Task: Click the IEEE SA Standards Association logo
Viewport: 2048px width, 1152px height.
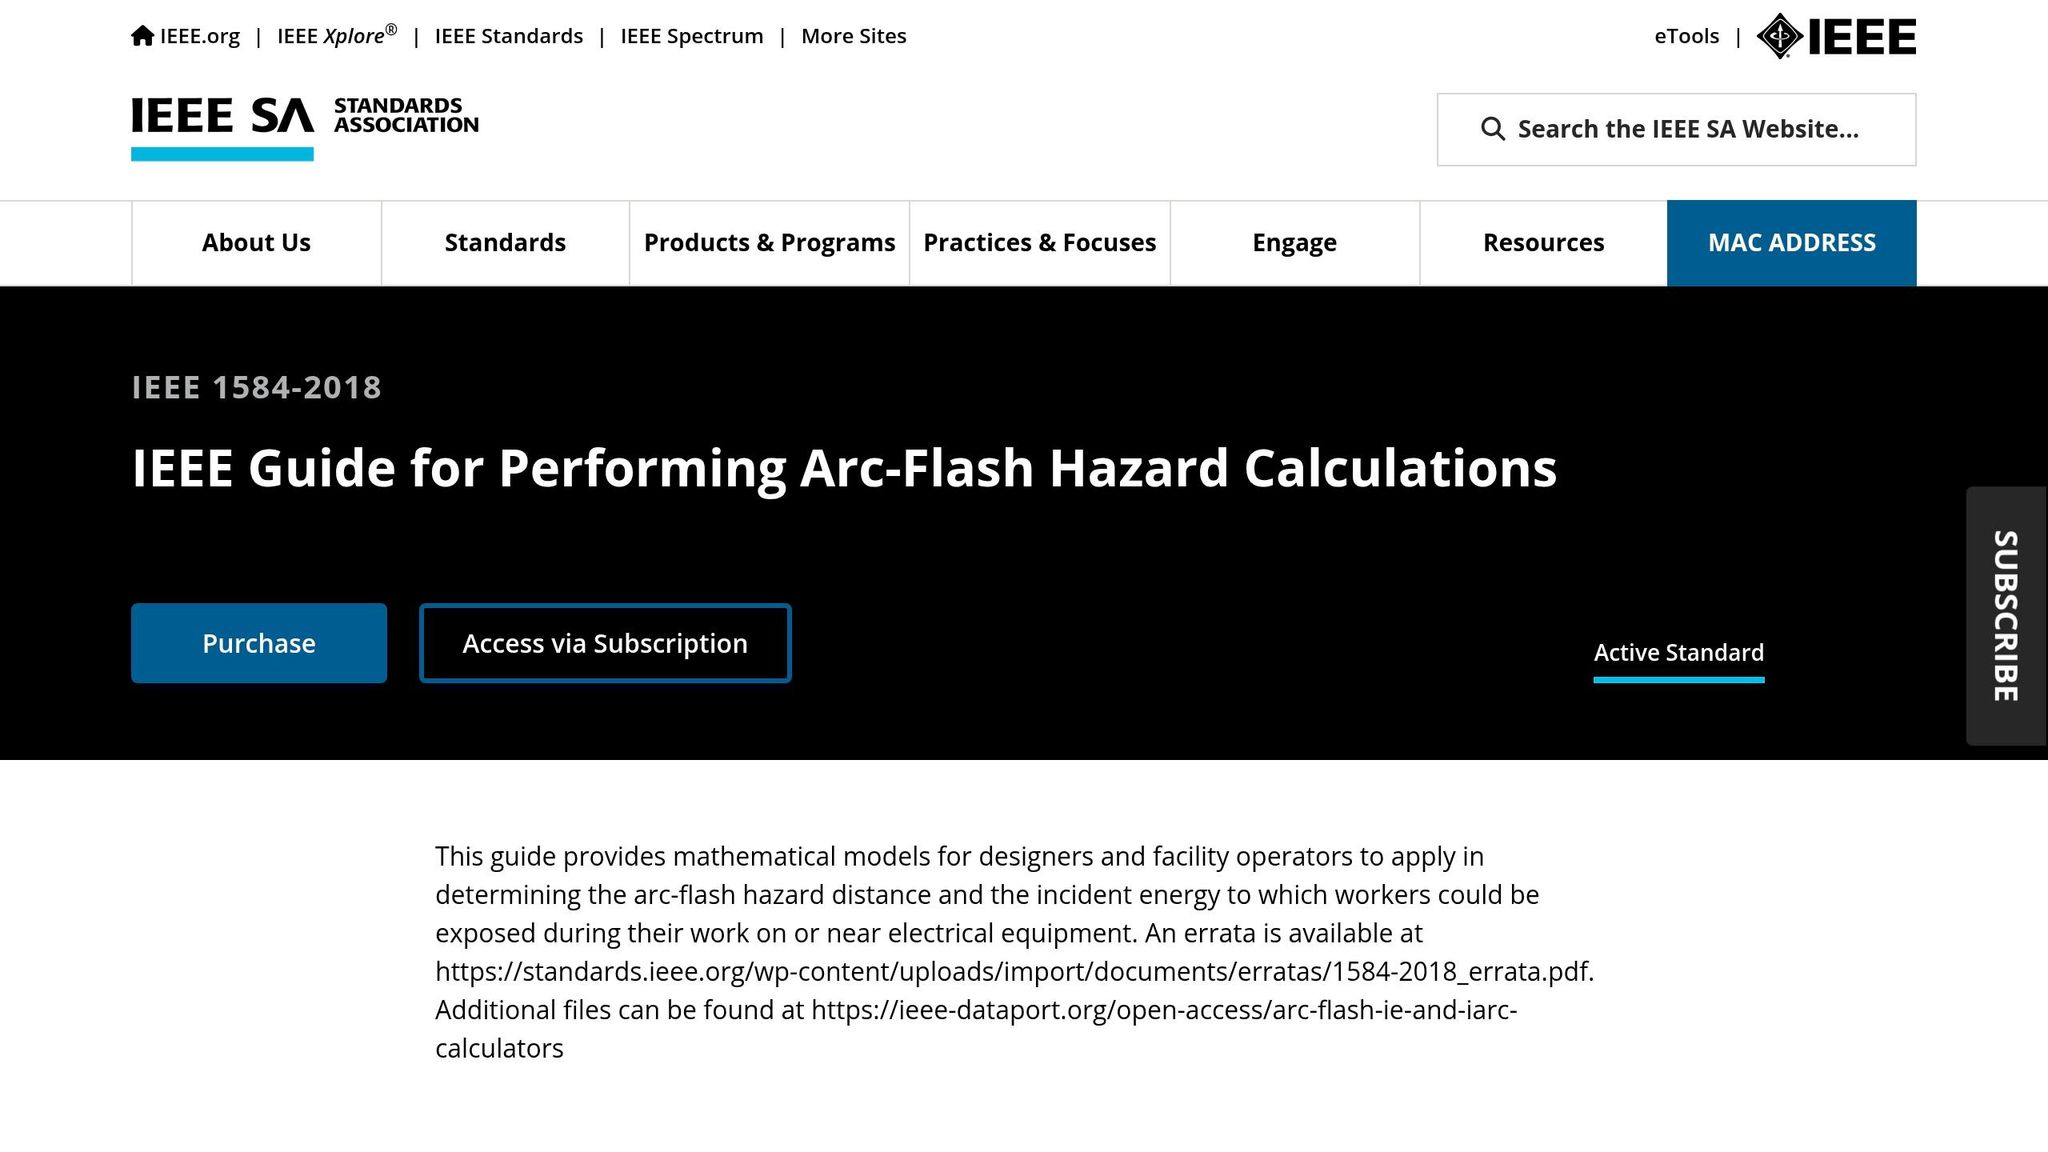Action: coord(305,127)
